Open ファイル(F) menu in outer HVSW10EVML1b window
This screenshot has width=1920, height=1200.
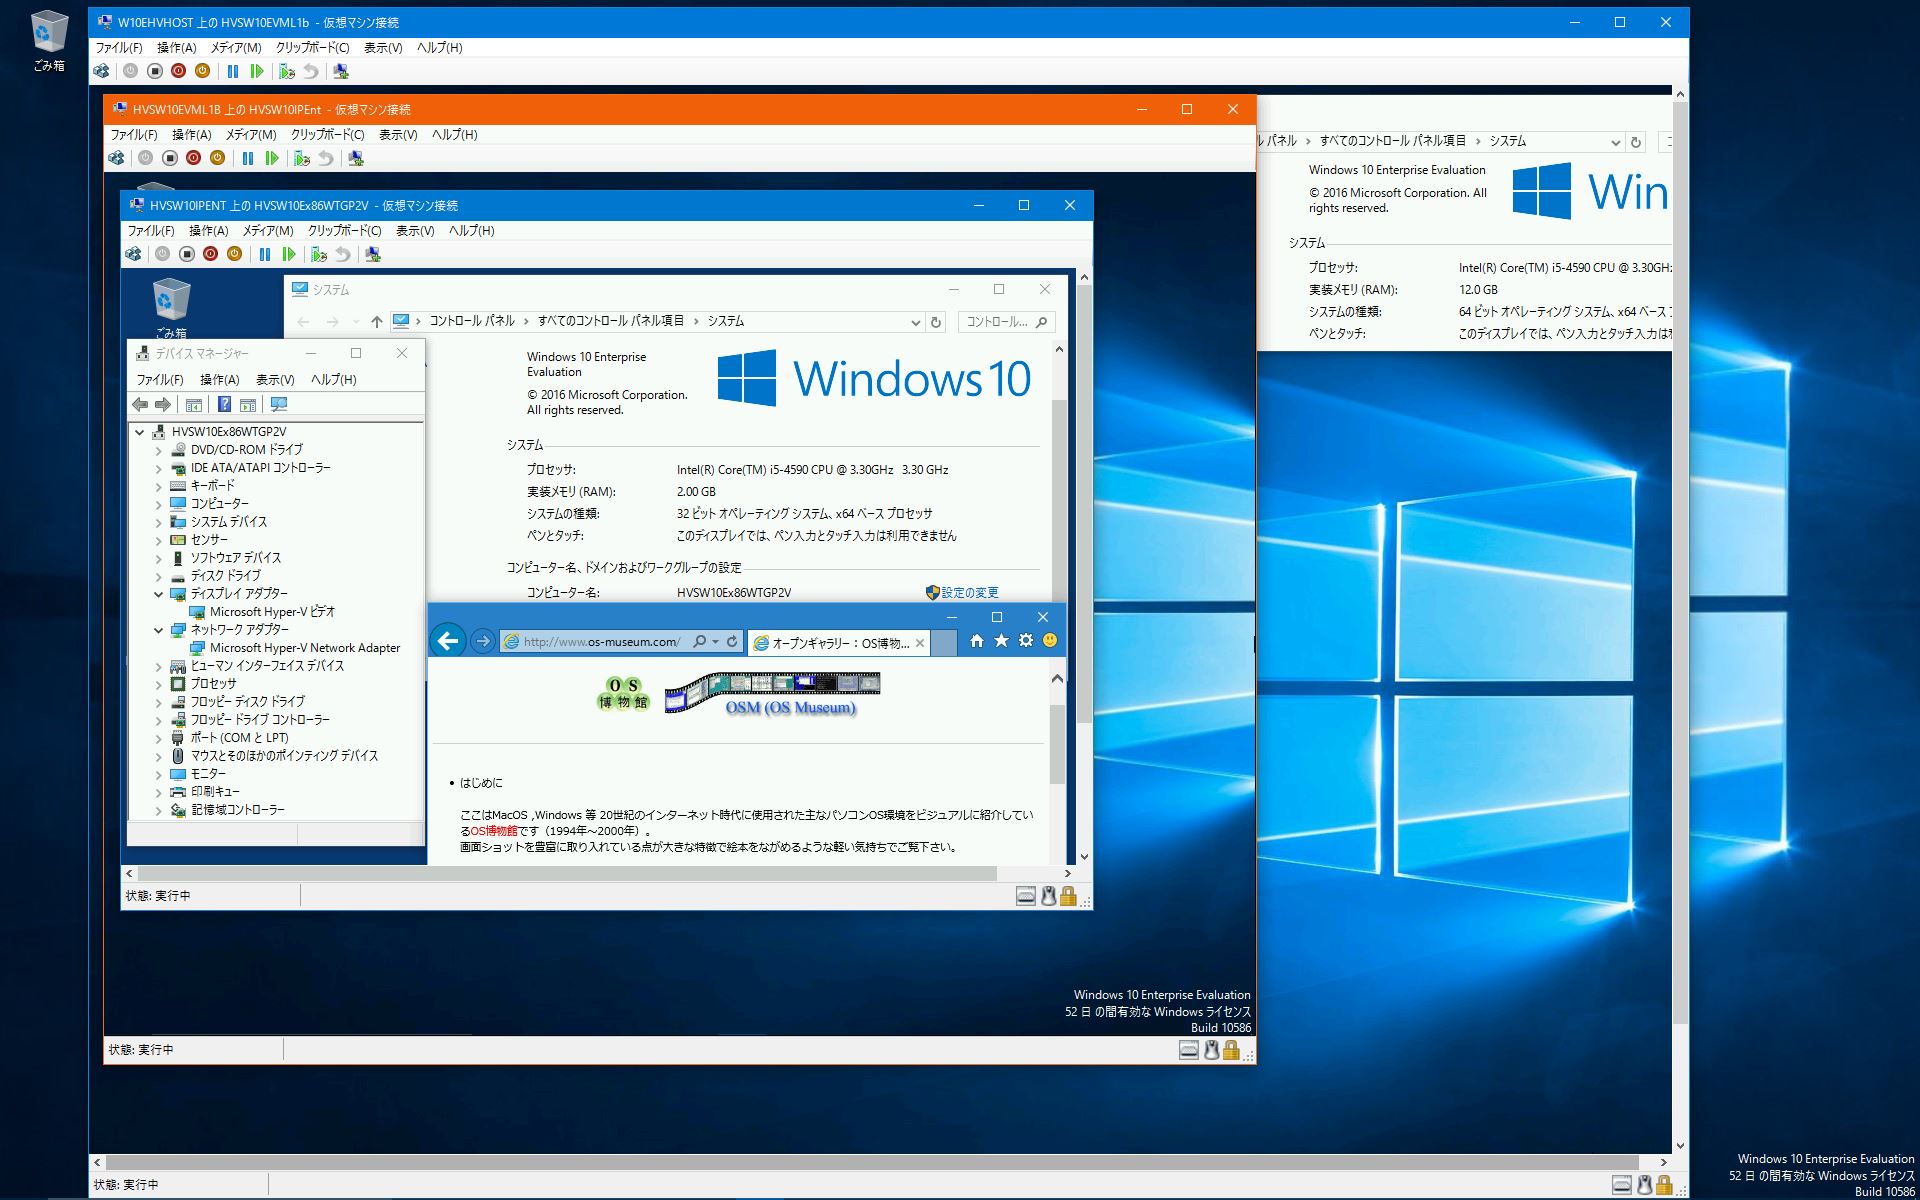pyautogui.click(x=119, y=47)
